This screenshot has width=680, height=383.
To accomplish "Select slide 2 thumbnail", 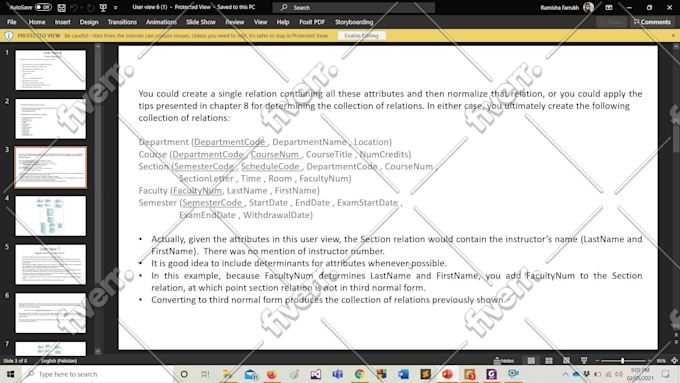I will tap(51, 118).
